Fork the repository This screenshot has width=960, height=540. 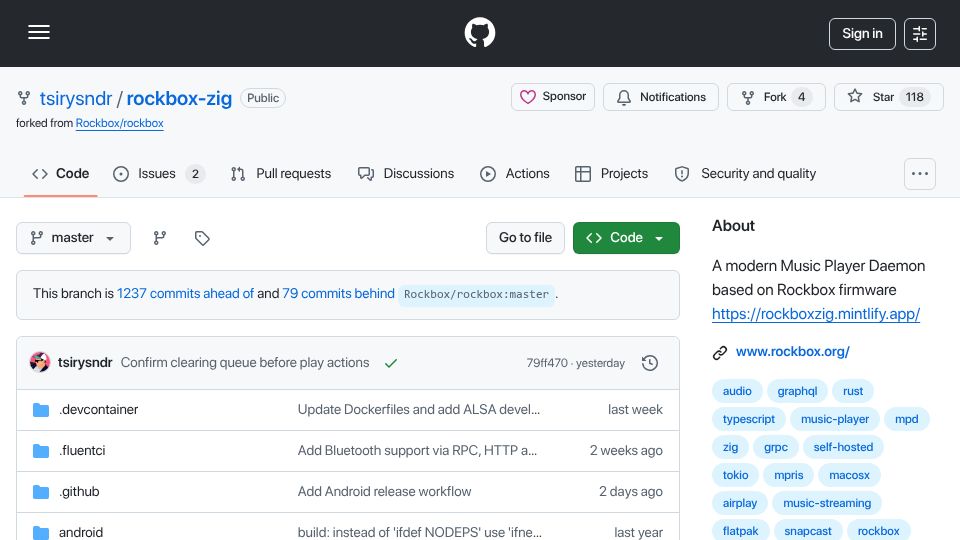coord(776,97)
